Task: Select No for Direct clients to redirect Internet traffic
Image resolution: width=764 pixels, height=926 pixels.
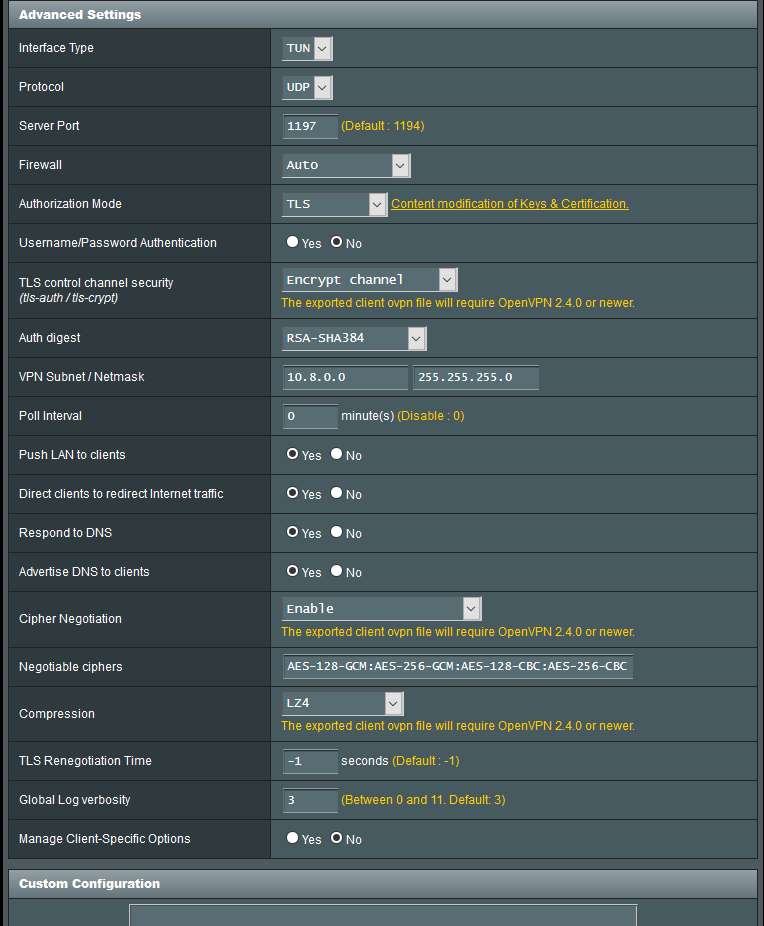Action: click(337, 493)
